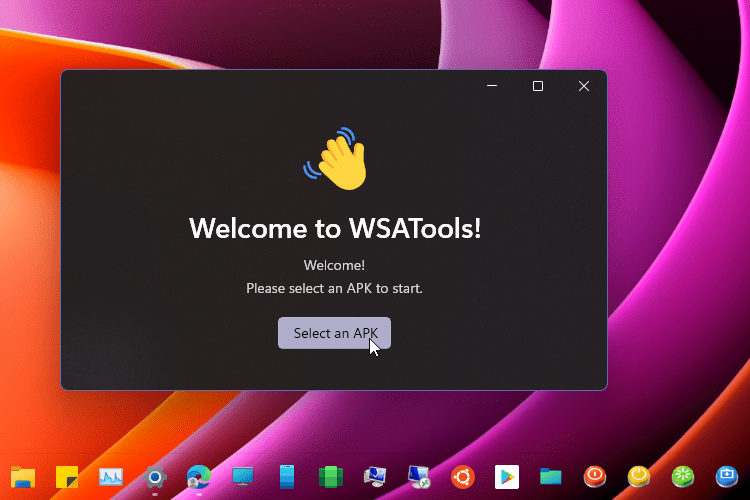This screenshot has width=750, height=500.
Task: Minimize the WSATools window
Action: [492, 86]
